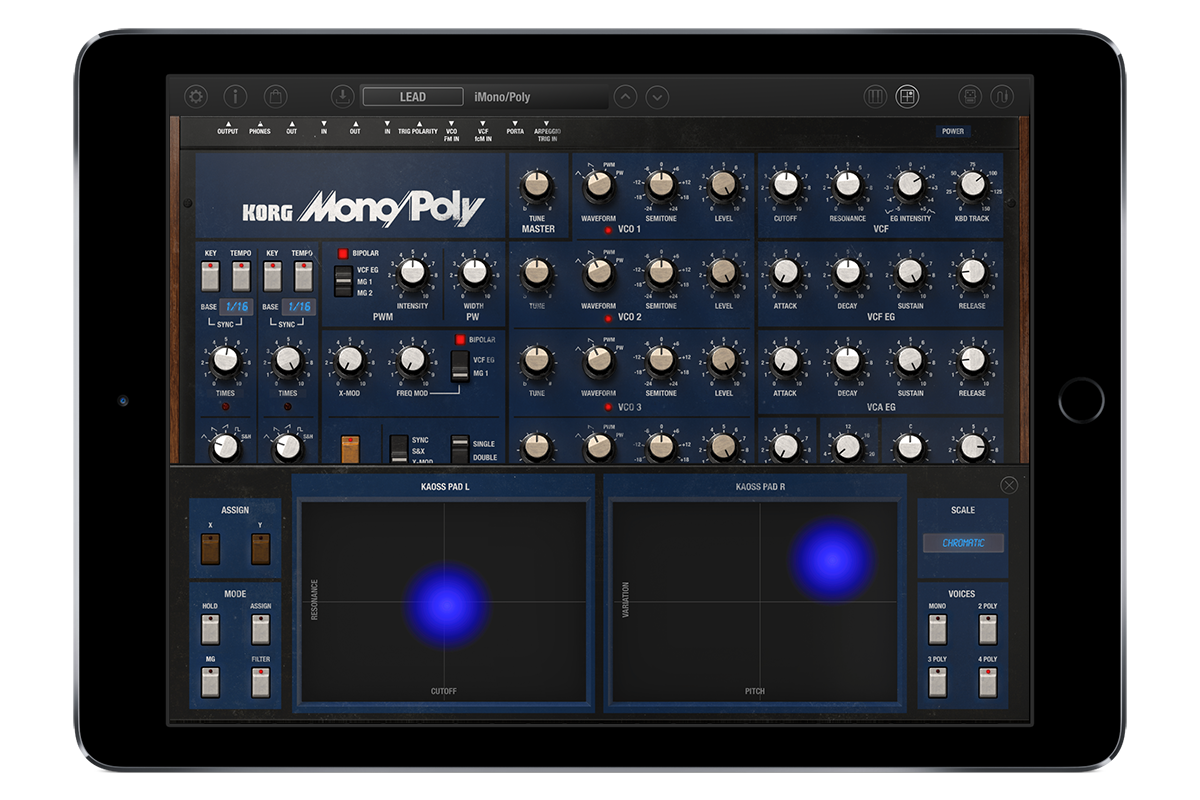Toggle the PWM Bipolar red button

pos(343,254)
